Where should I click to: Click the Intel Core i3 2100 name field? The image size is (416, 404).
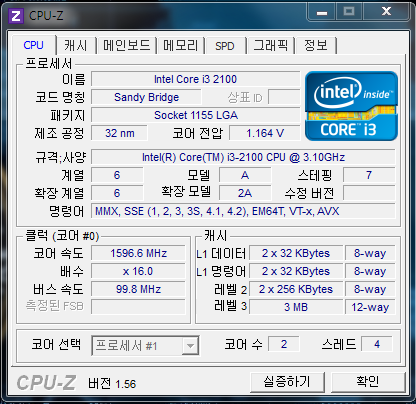[195, 79]
